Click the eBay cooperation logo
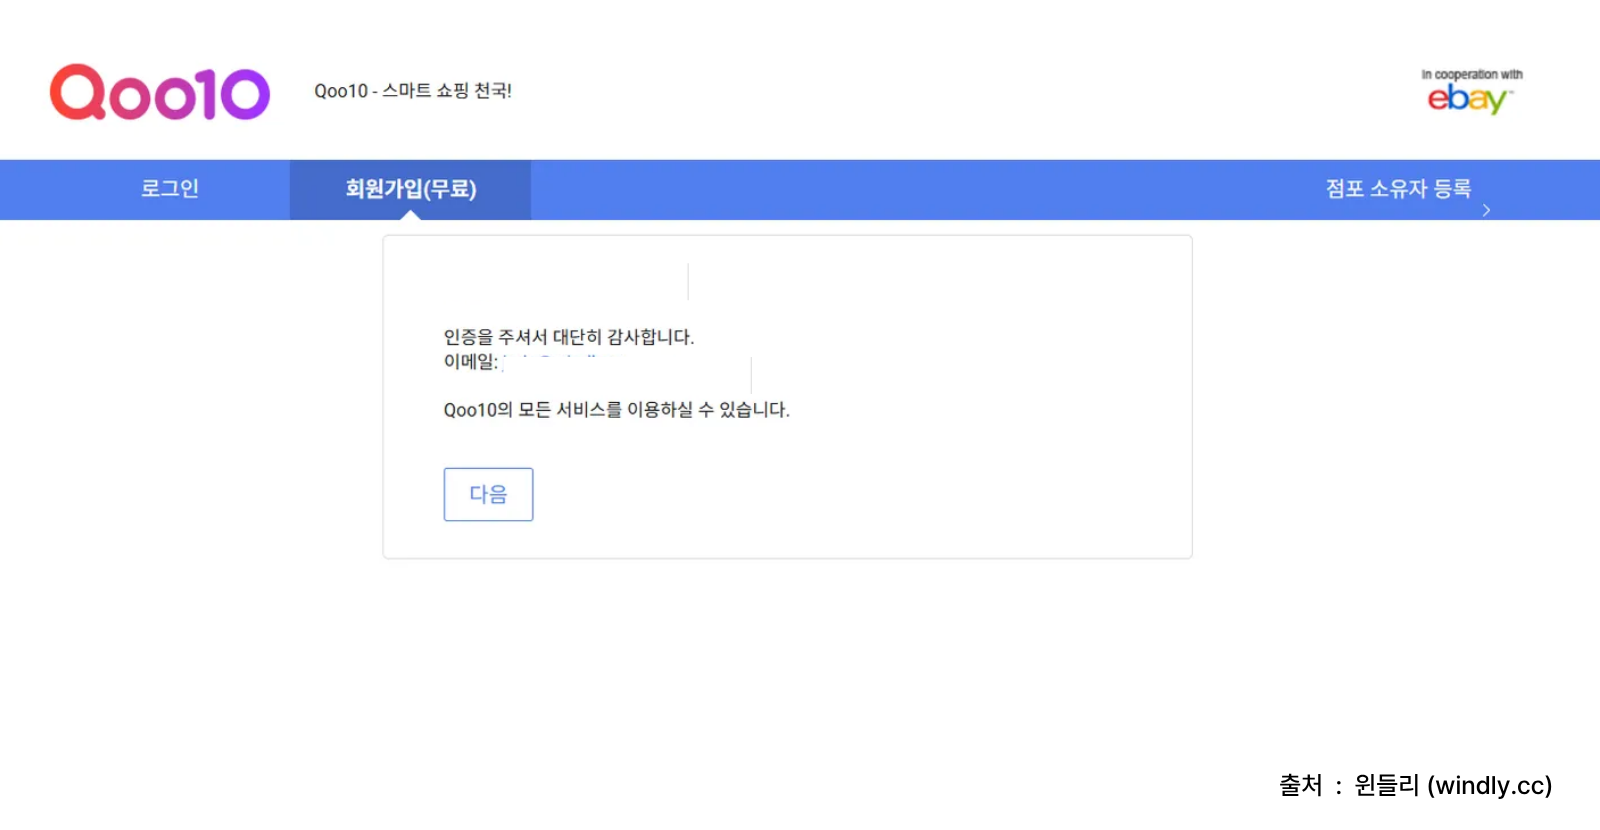 pos(1471,92)
